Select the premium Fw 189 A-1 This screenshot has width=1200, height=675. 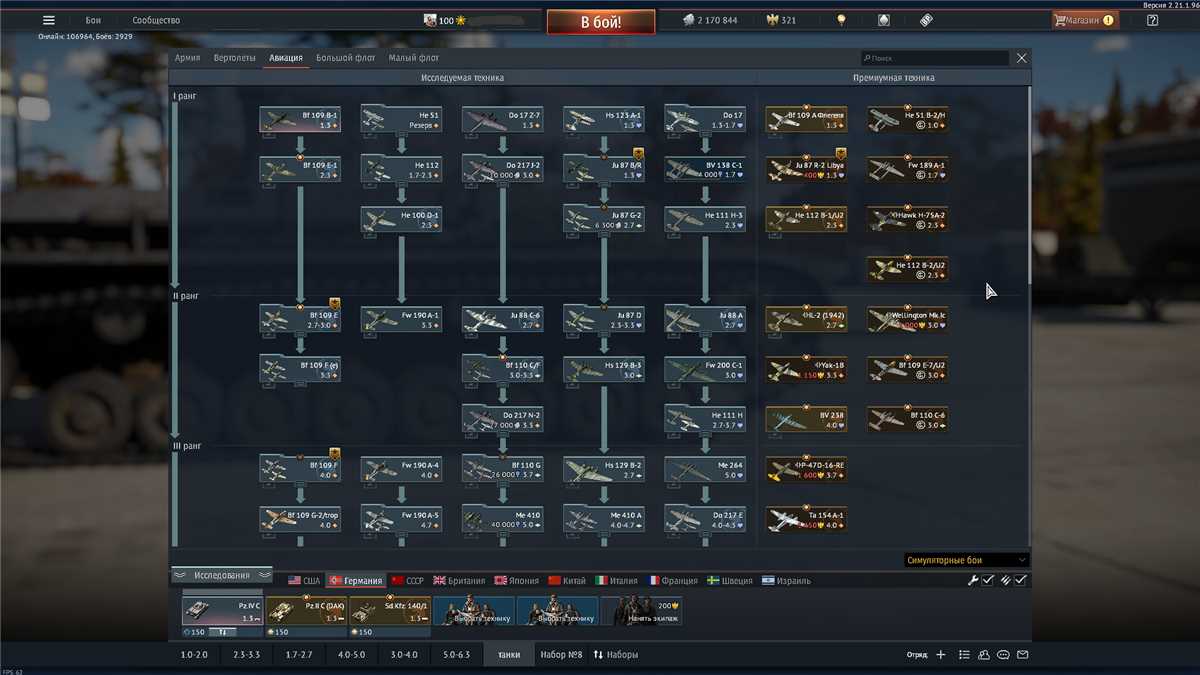(907, 170)
